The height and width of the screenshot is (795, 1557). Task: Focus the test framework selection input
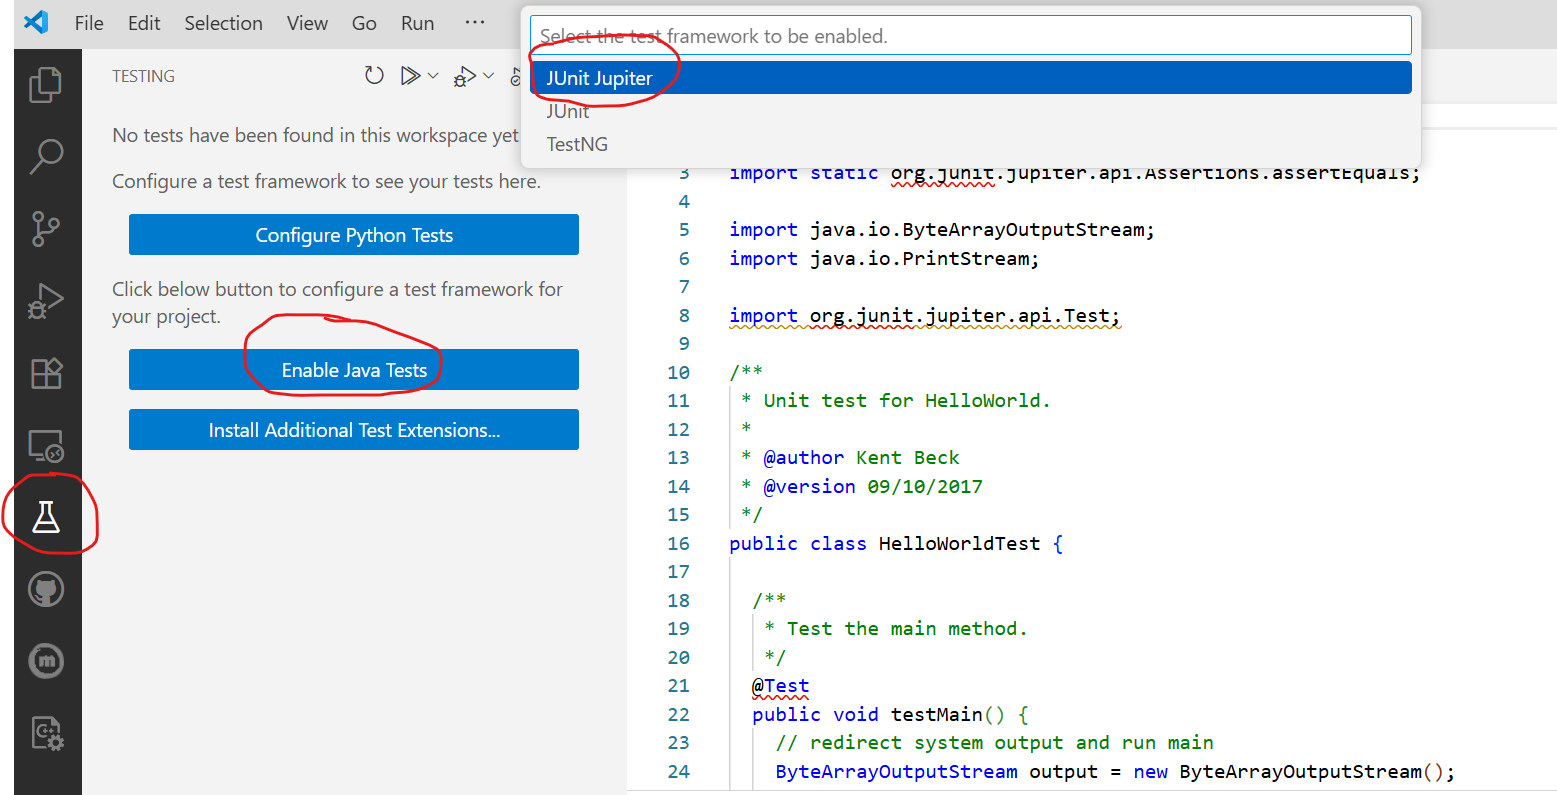tap(970, 36)
